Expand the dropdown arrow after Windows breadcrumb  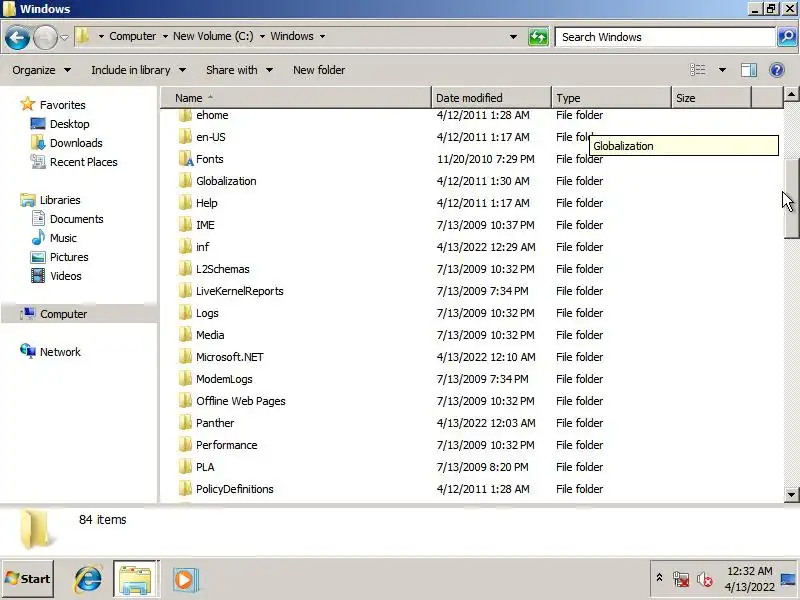tap(322, 36)
